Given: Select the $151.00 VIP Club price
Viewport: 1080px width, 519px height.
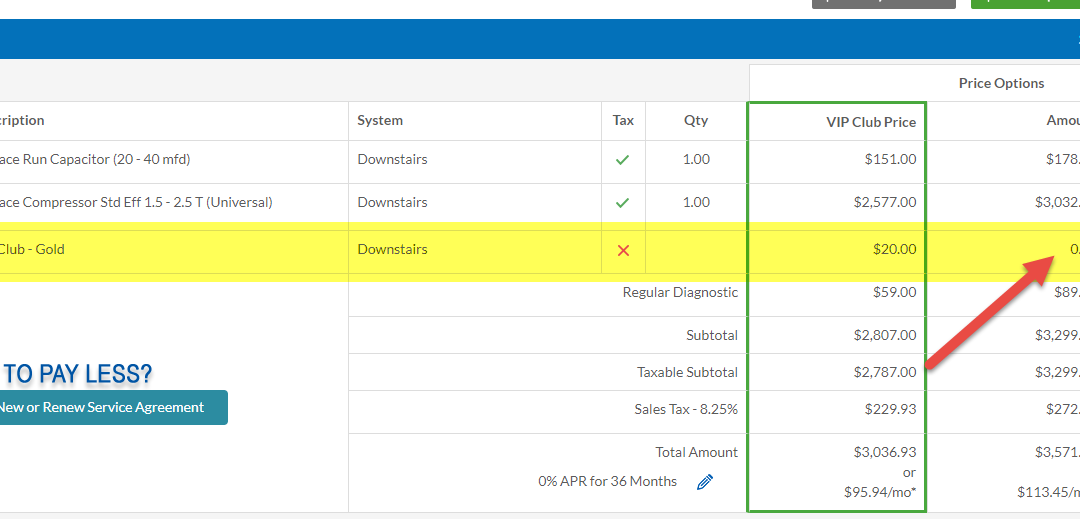Looking at the screenshot, I should tap(890, 160).
